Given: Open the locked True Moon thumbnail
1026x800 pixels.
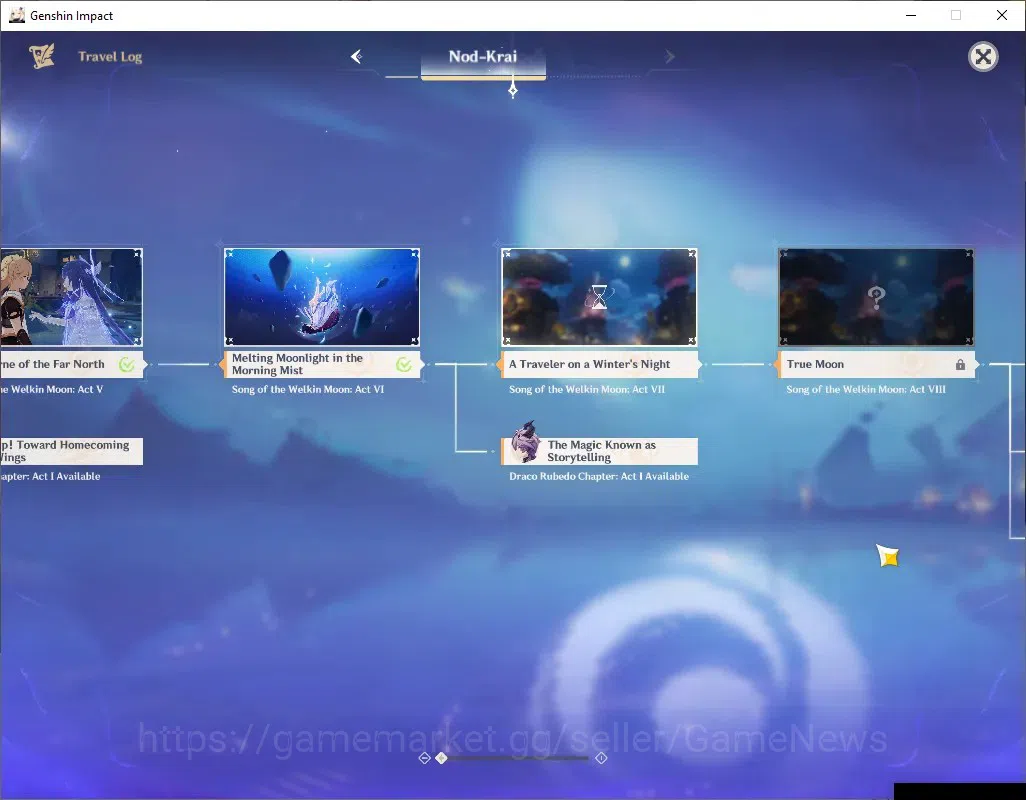Looking at the screenshot, I should (876, 297).
